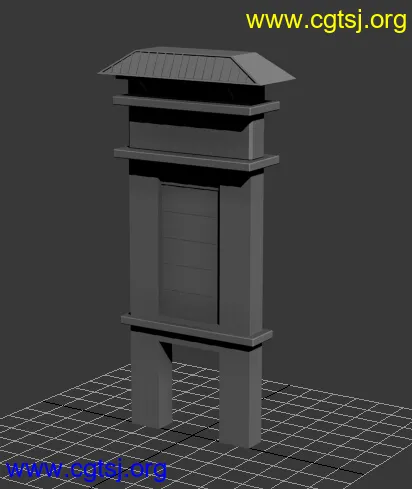Image resolution: width=412 pixels, height=489 pixels.
Task: Select the tiled roof of the model
Action: [197, 65]
